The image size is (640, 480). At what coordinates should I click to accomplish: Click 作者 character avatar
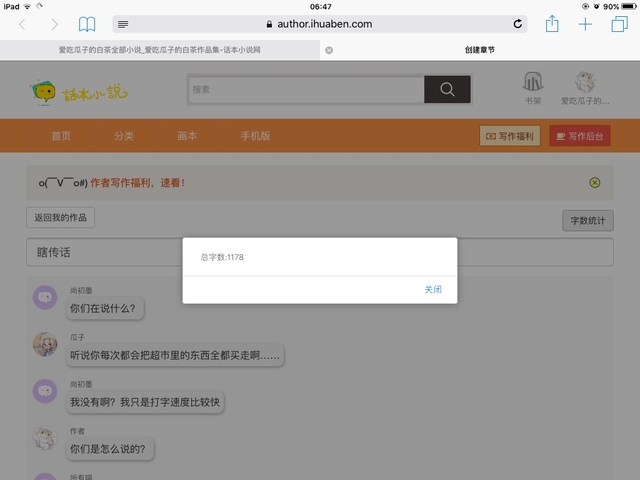tap(45, 438)
